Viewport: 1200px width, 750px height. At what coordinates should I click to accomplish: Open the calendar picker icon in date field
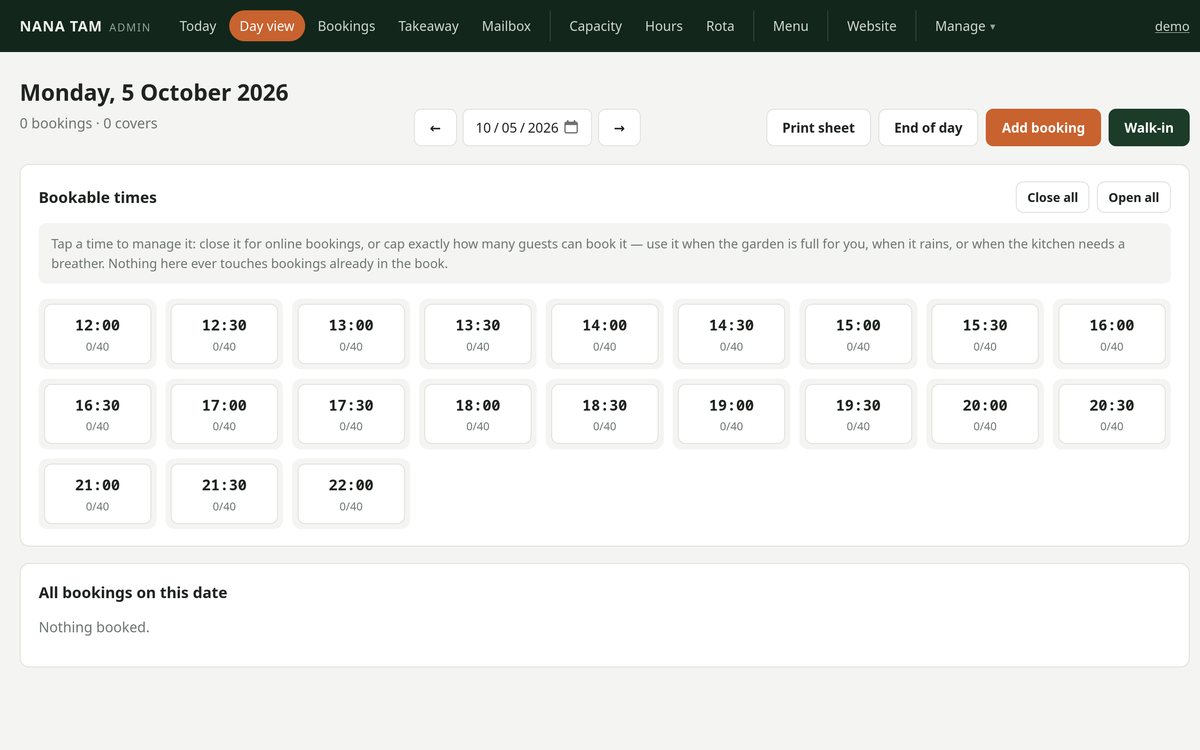click(571, 127)
